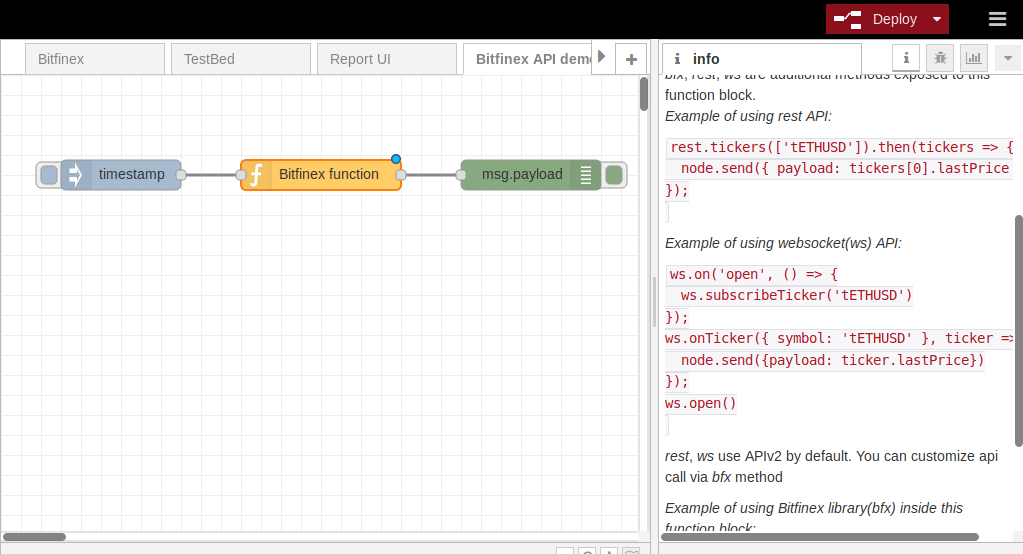Click the Bitfinex function input port
The height and width of the screenshot is (554, 1023).
click(x=241, y=175)
